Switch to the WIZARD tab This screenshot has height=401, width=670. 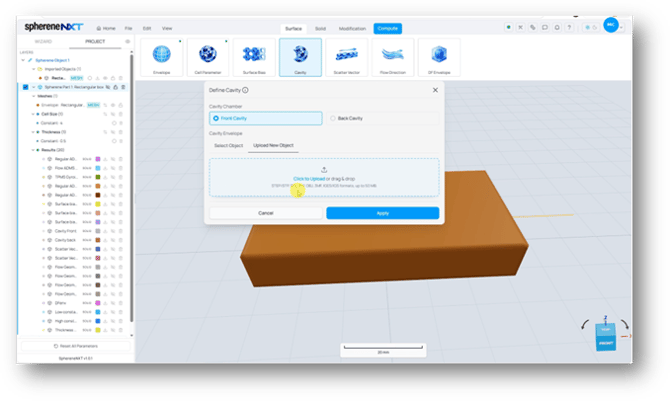[43, 41]
